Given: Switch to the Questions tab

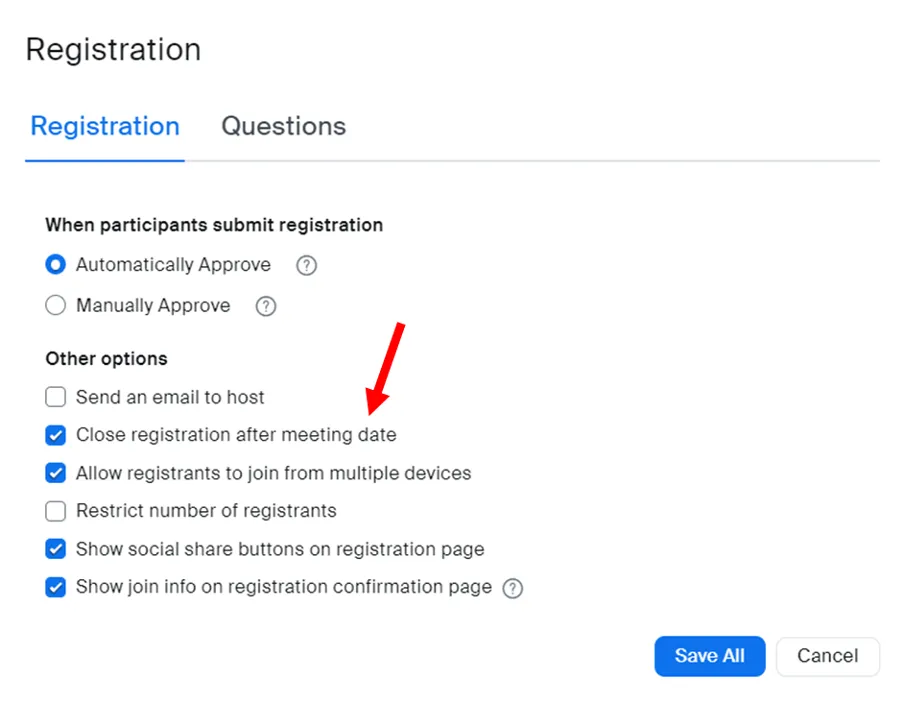Looking at the screenshot, I should [283, 126].
